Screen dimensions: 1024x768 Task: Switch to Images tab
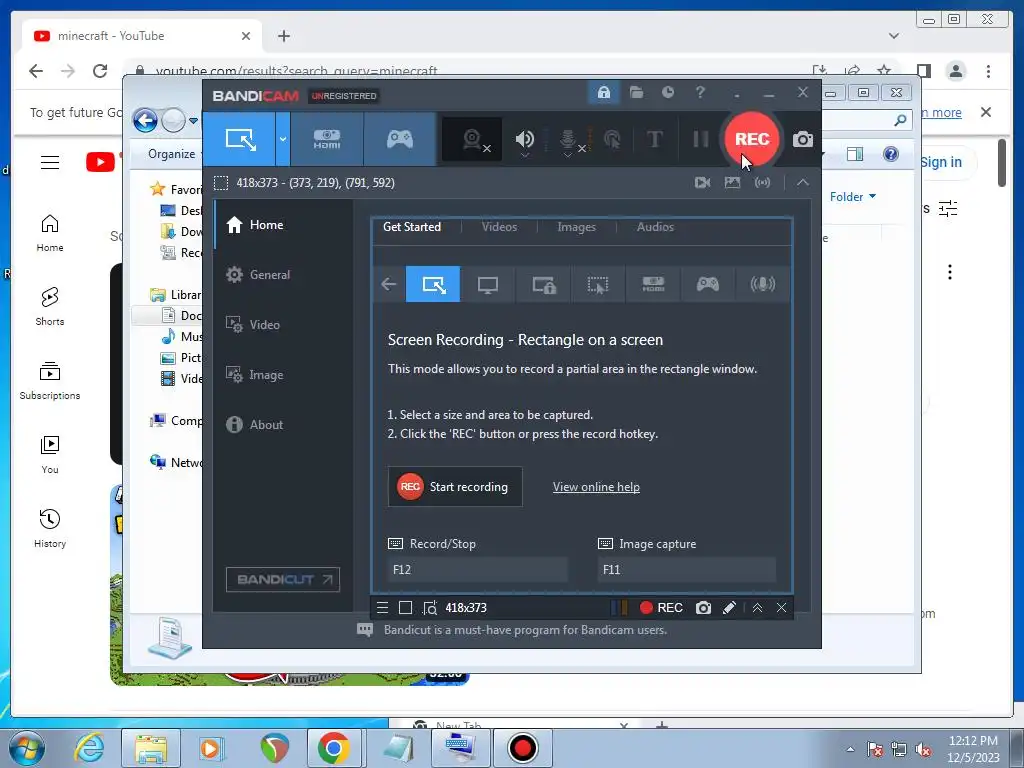pyautogui.click(x=576, y=227)
